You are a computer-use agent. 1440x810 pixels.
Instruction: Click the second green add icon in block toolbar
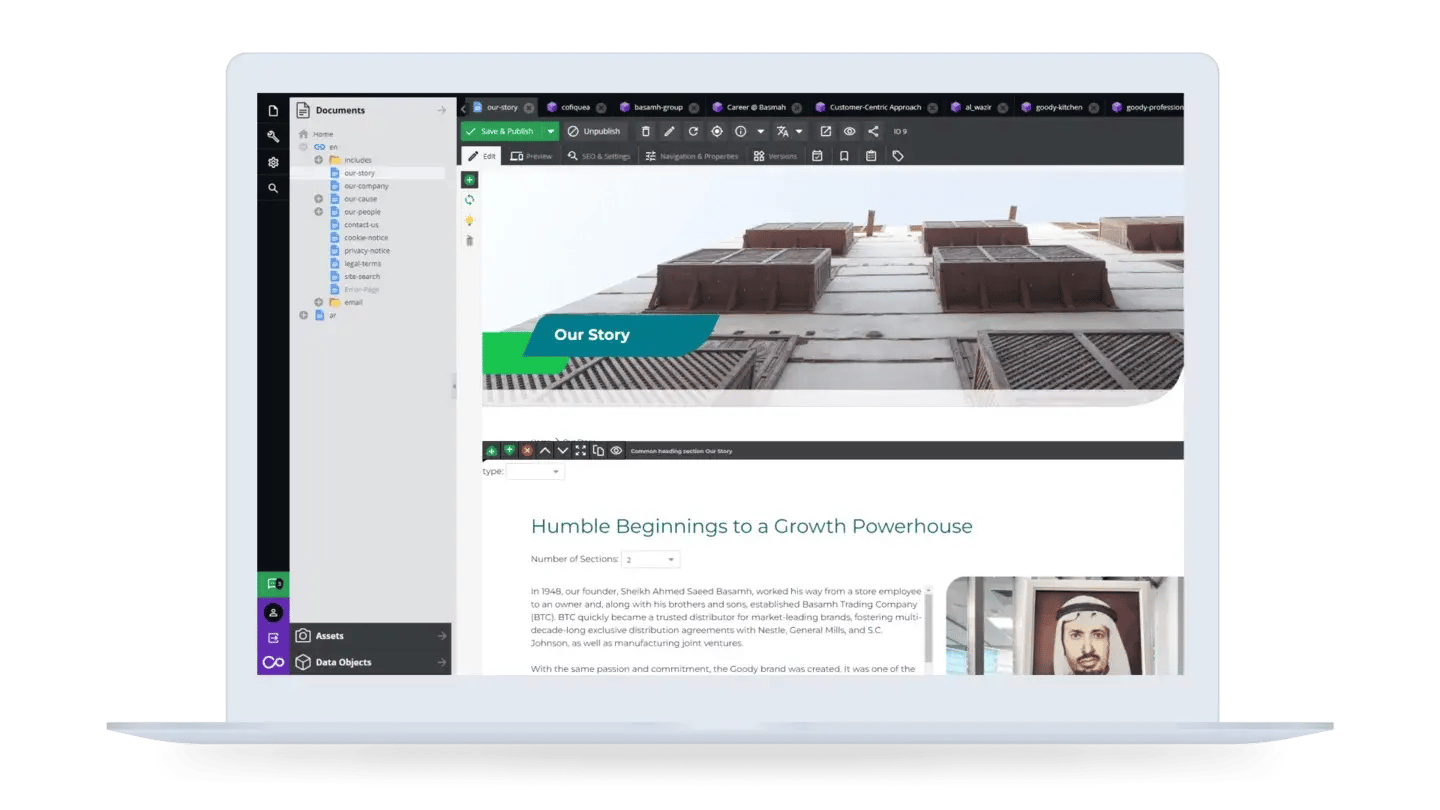(x=509, y=451)
